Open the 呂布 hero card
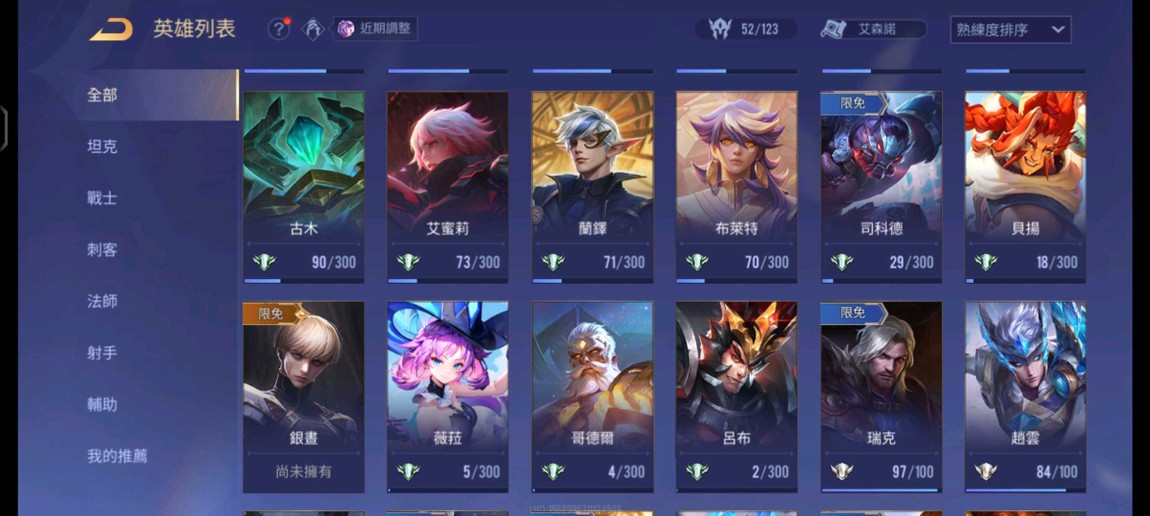 pos(736,397)
